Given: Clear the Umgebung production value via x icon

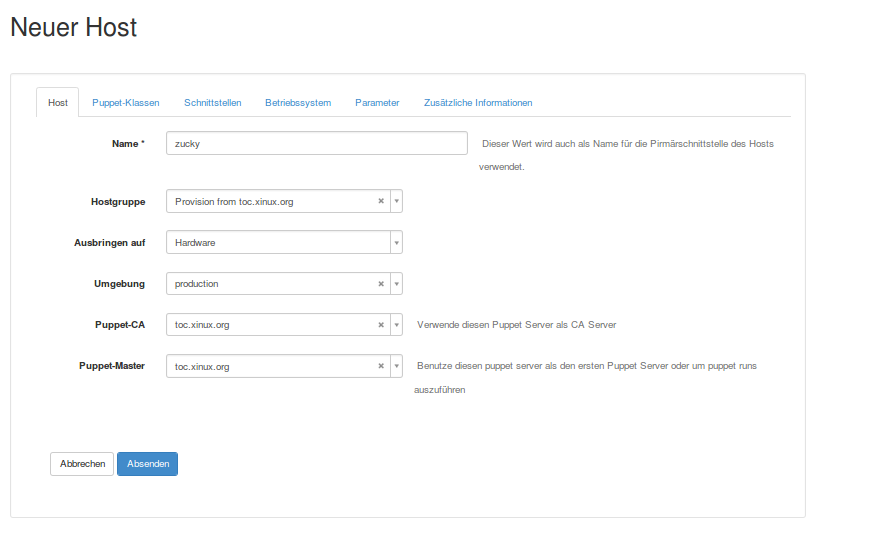Looking at the screenshot, I should 380,284.
